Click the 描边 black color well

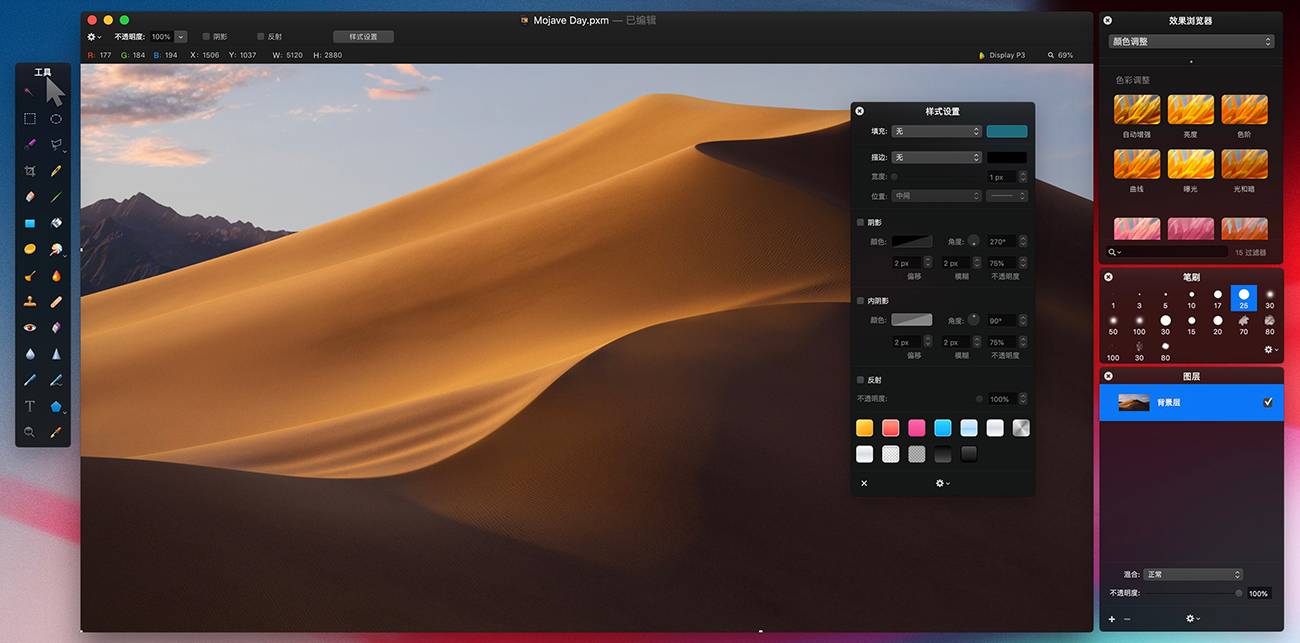coord(1006,157)
